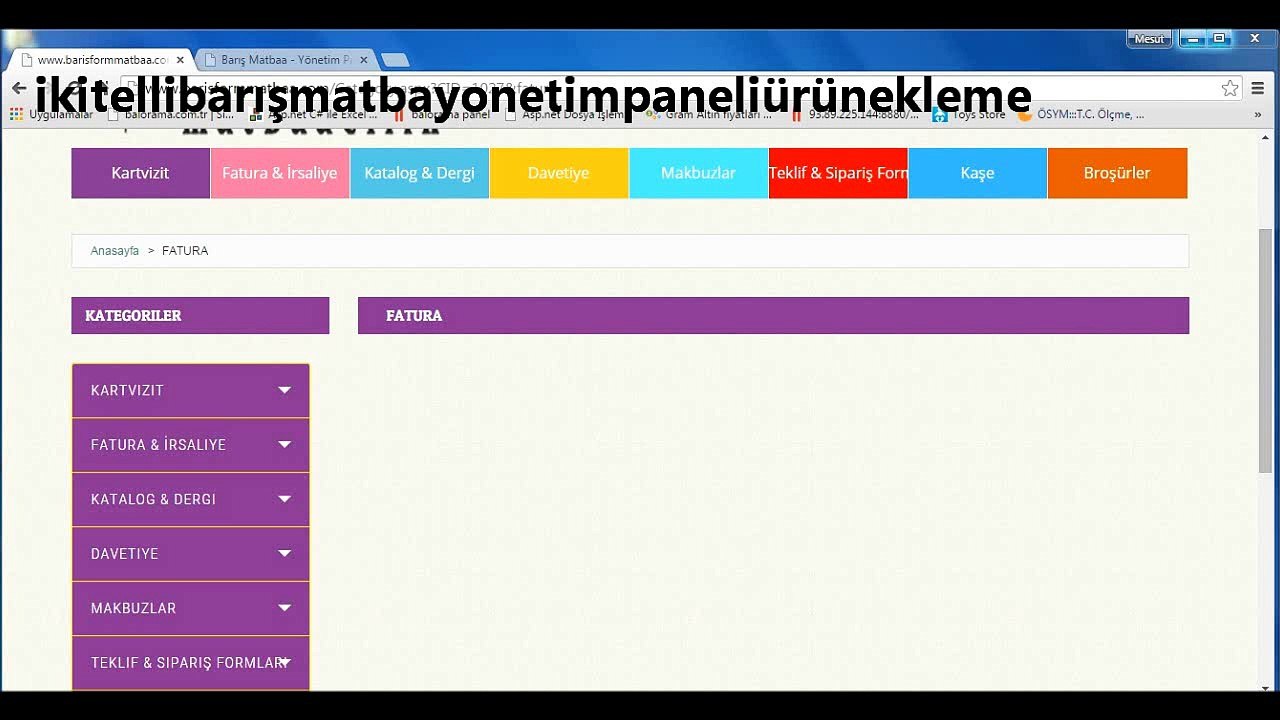Open the Teklif & Sipariş Form tab
Screen dimensions: 1280x720
tap(838, 173)
